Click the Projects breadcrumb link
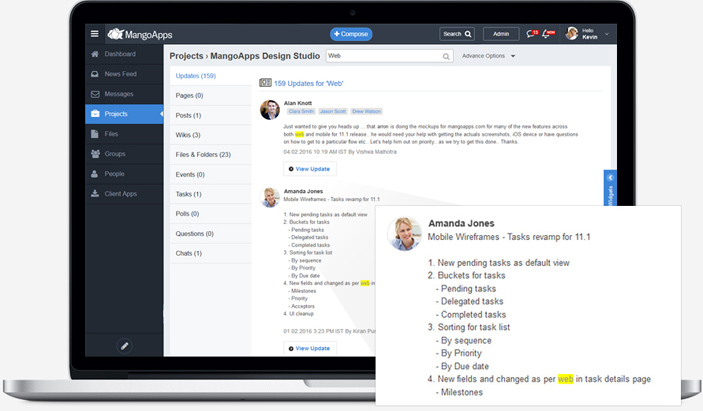This screenshot has width=703, height=411. [x=186, y=56]
